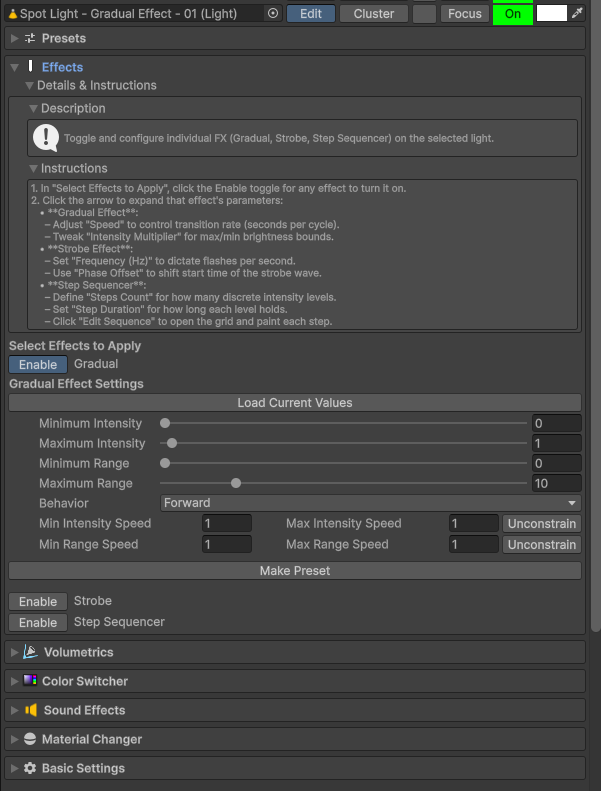
Task: Click the 'Behavior' label
Action: (x=64, y=503)
